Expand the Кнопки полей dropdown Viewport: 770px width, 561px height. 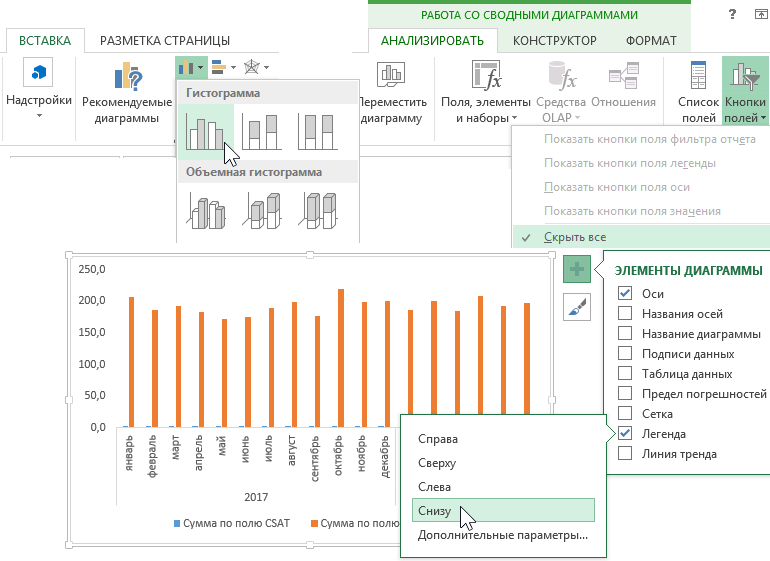tap(745, 110)
